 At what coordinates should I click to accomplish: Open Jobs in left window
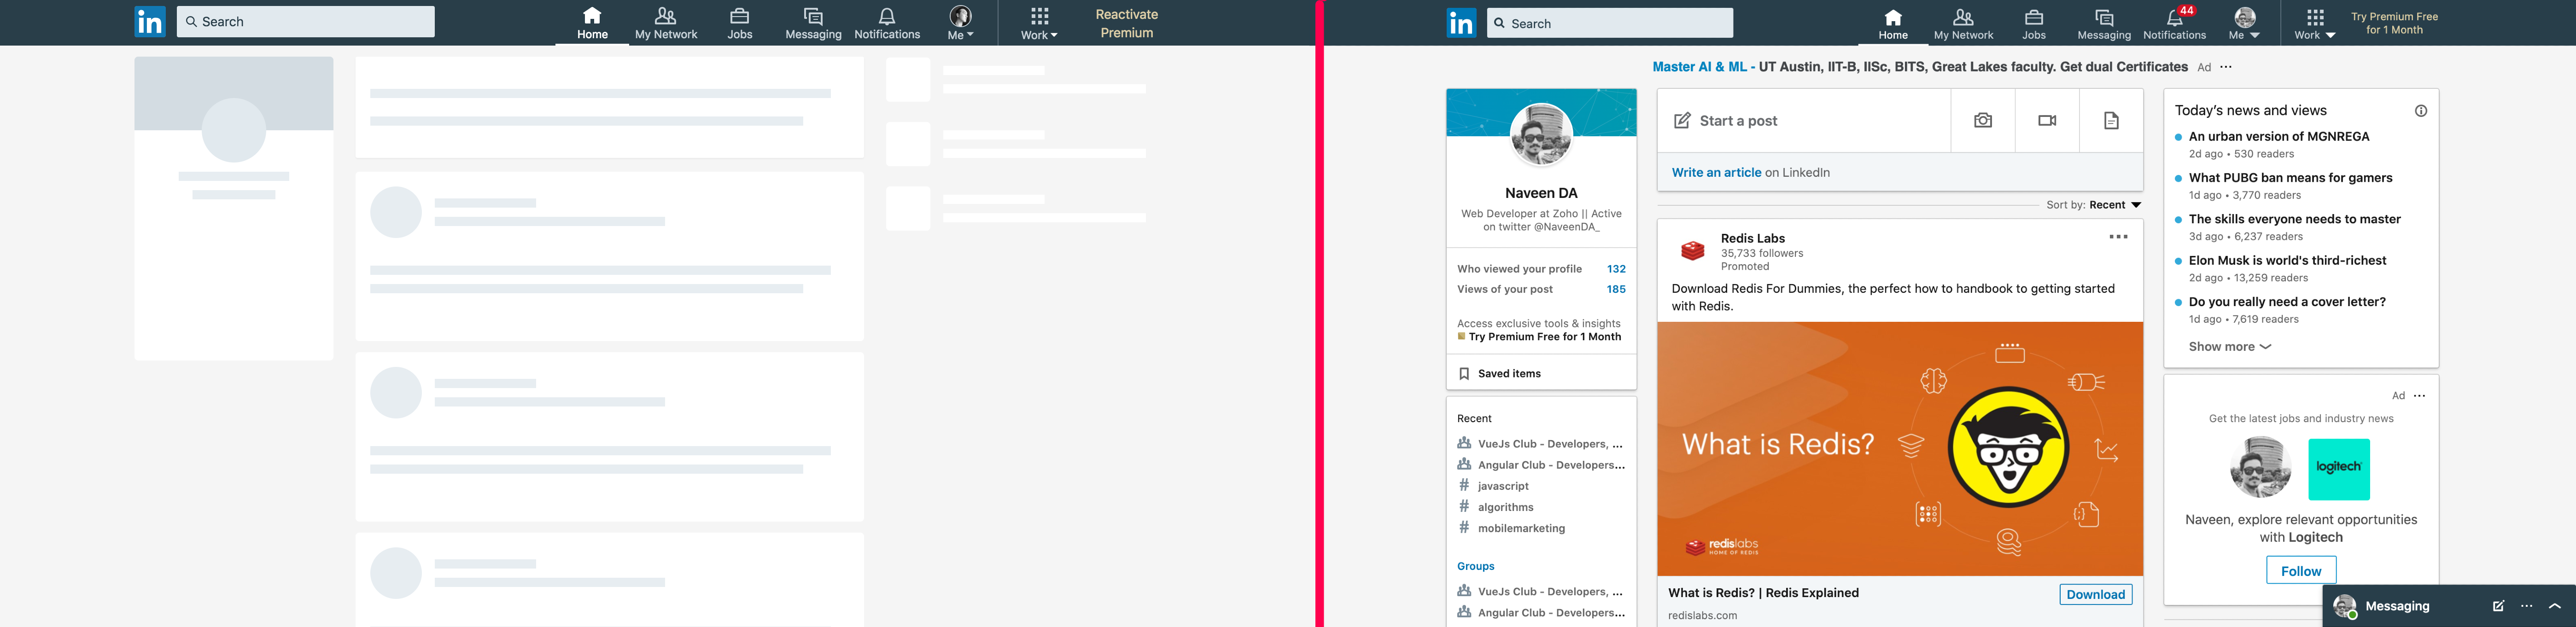(x=740, y=23)
